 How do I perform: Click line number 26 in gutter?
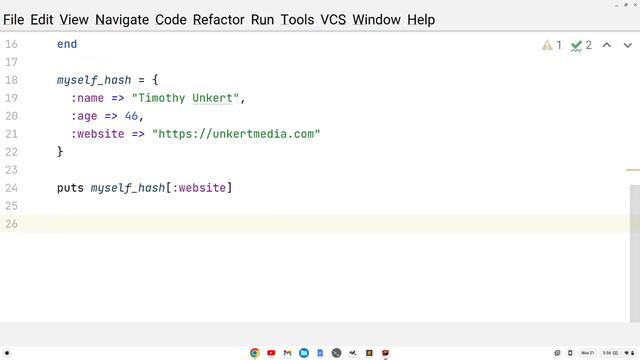(11, 224)
